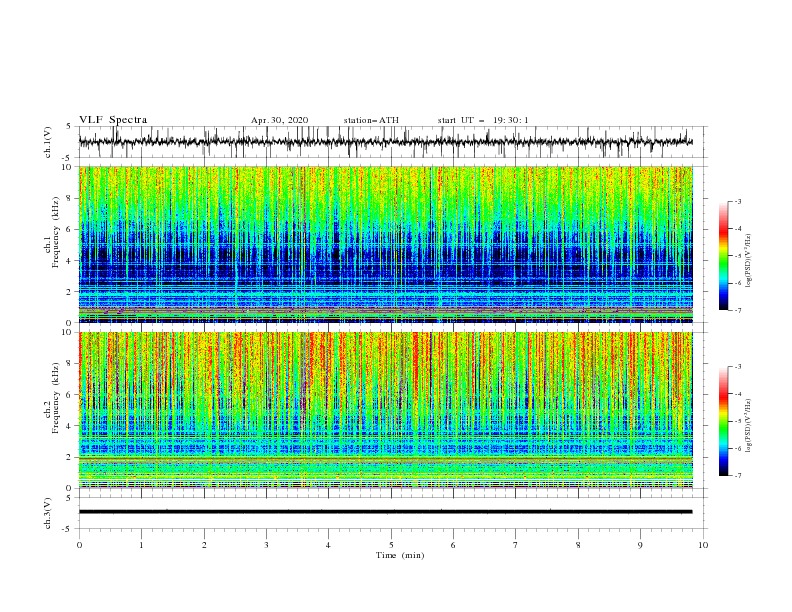This screenshot has width=792, height=612.
Task: Click the "-5" tick on ch.3(V) axis
Action: [67, 529]
